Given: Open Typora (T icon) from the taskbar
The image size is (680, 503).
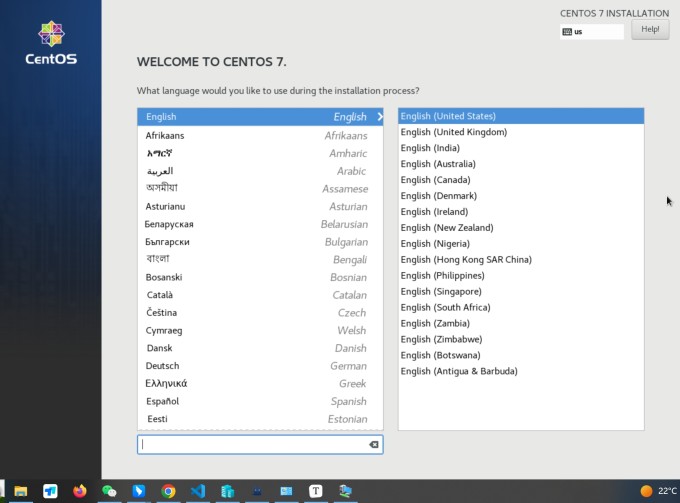Looking at the screenshot, I should click(316, 491).
